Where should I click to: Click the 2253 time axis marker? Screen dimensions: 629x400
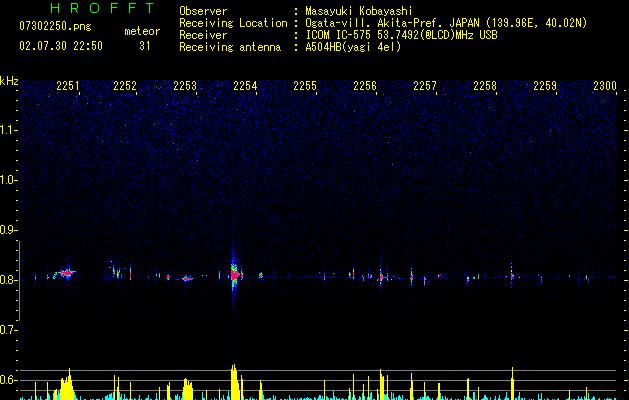[185, 86]
